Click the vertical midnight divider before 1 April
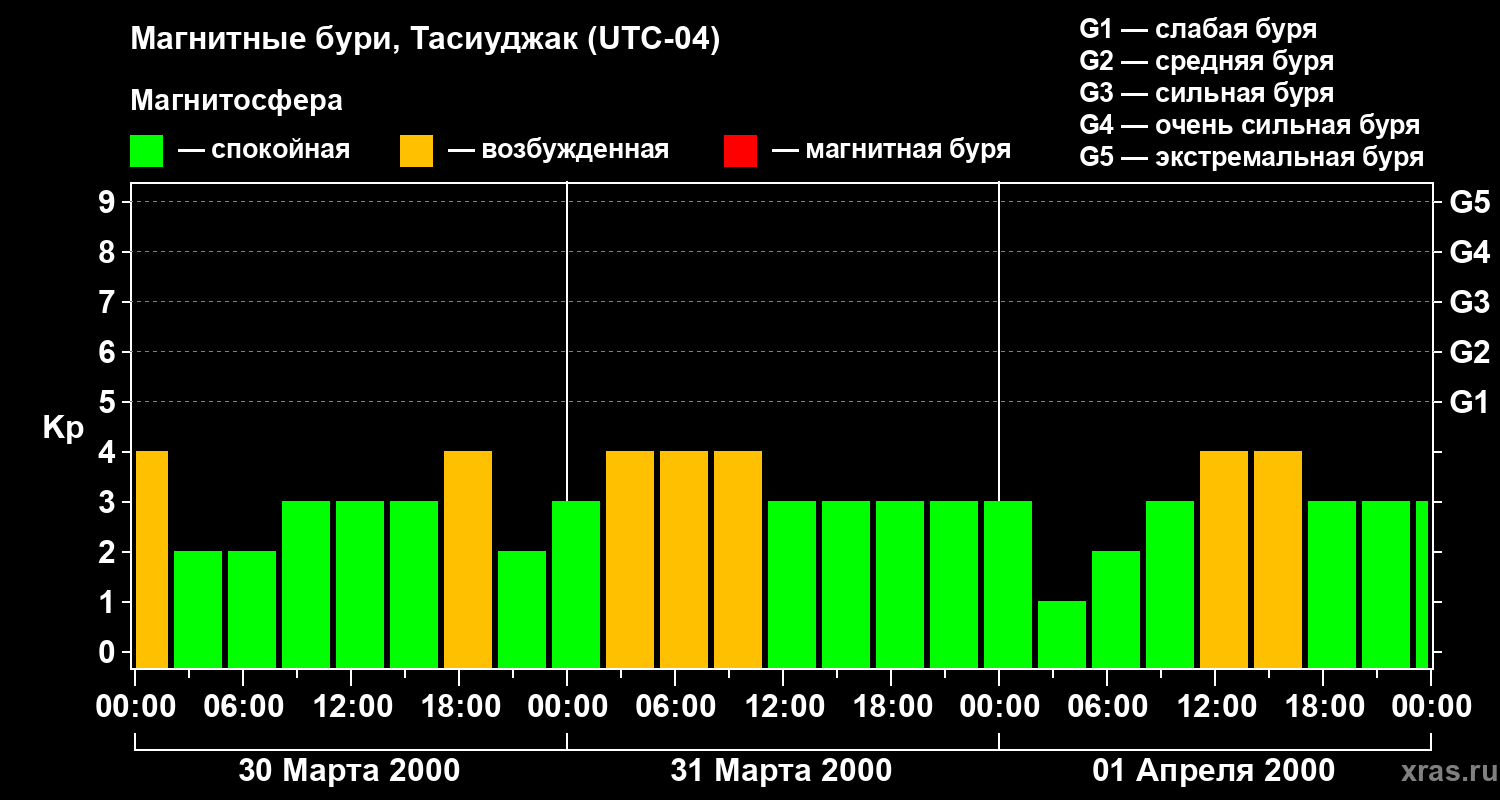The image size is (1500, 800). point(999,425)
